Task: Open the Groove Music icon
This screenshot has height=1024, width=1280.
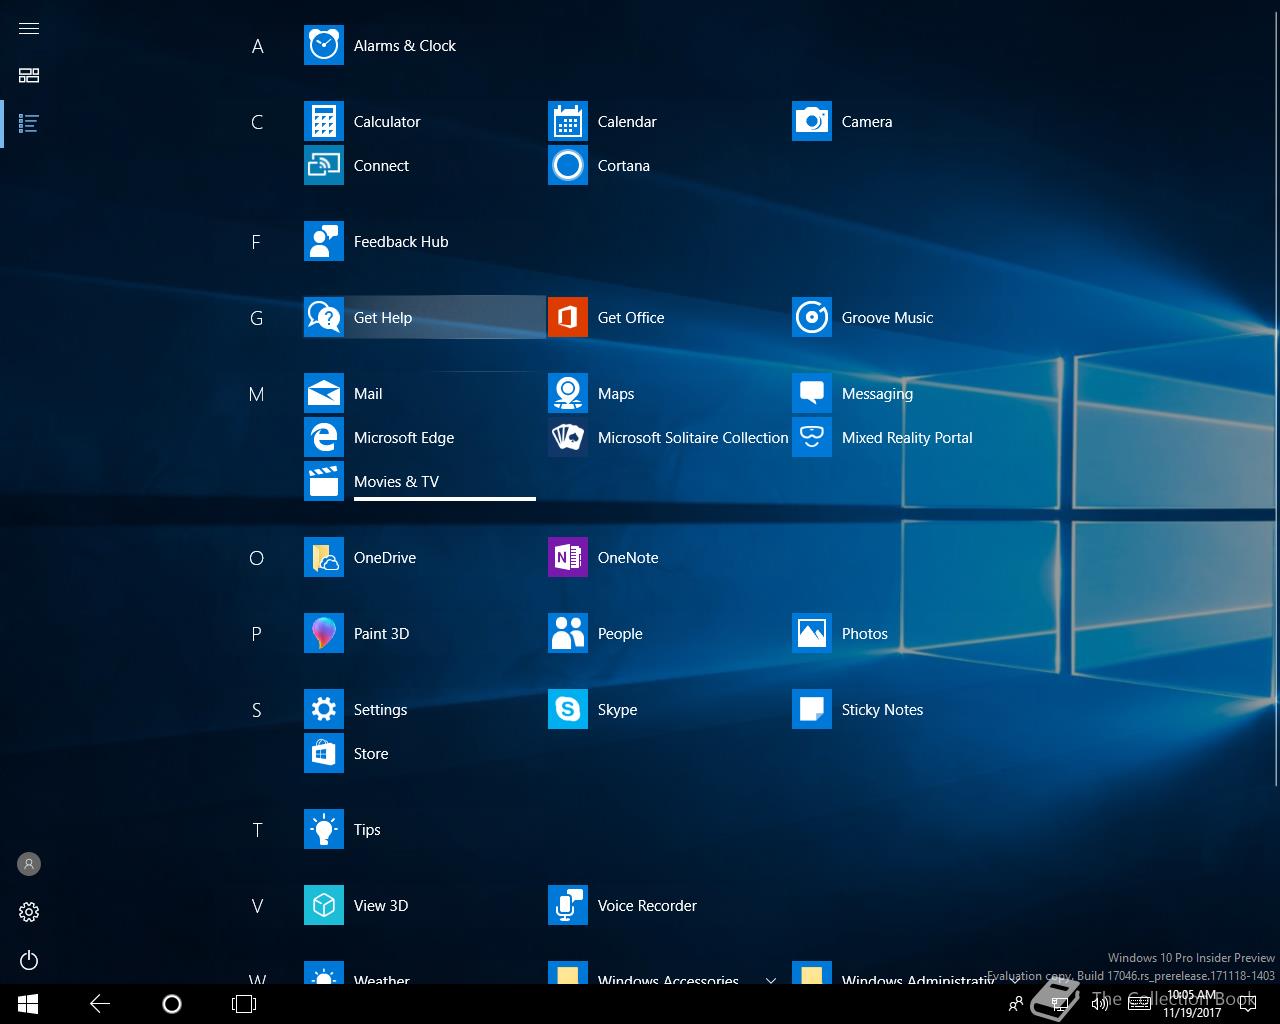Action: click(812, 318)
